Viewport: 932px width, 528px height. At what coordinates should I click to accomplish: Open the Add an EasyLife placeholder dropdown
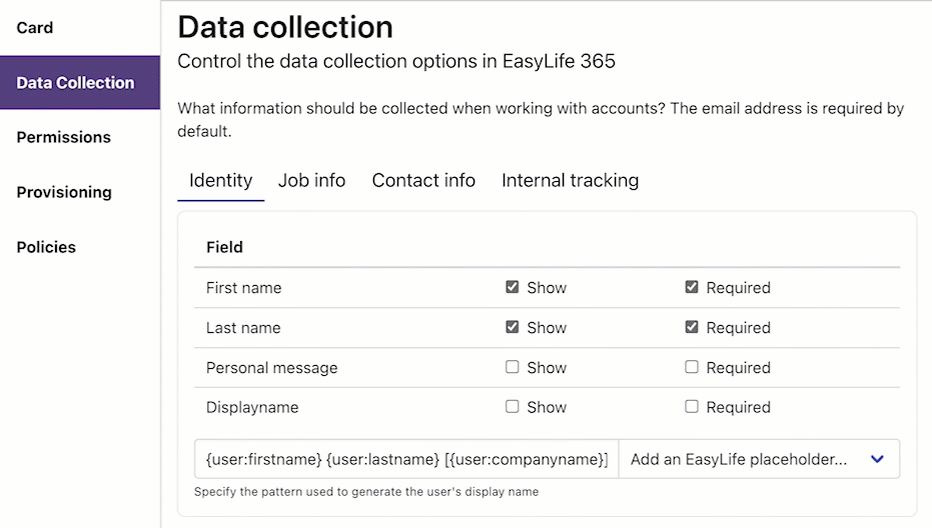tap(759, 459)
